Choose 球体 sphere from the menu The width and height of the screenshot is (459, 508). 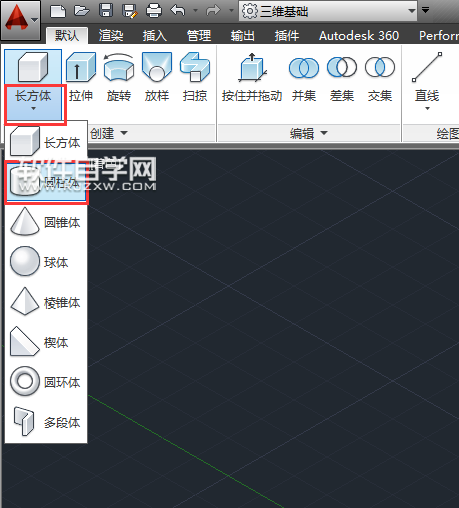(x=46, y=262)
